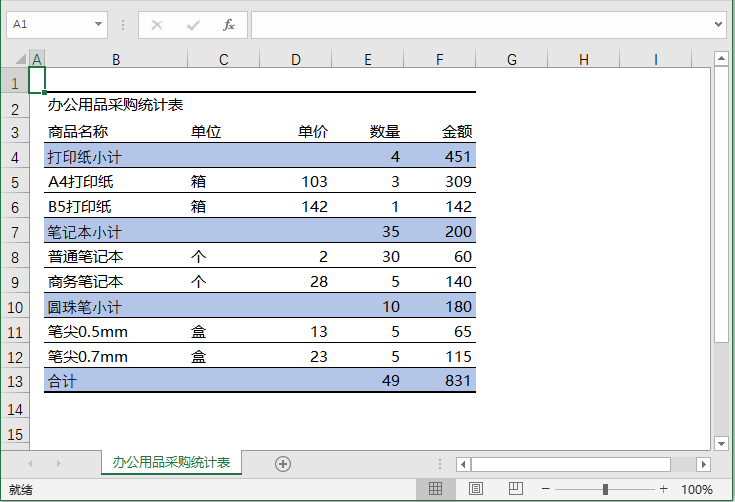Click the A4打印纸 cell

click(x=116, y=181)
